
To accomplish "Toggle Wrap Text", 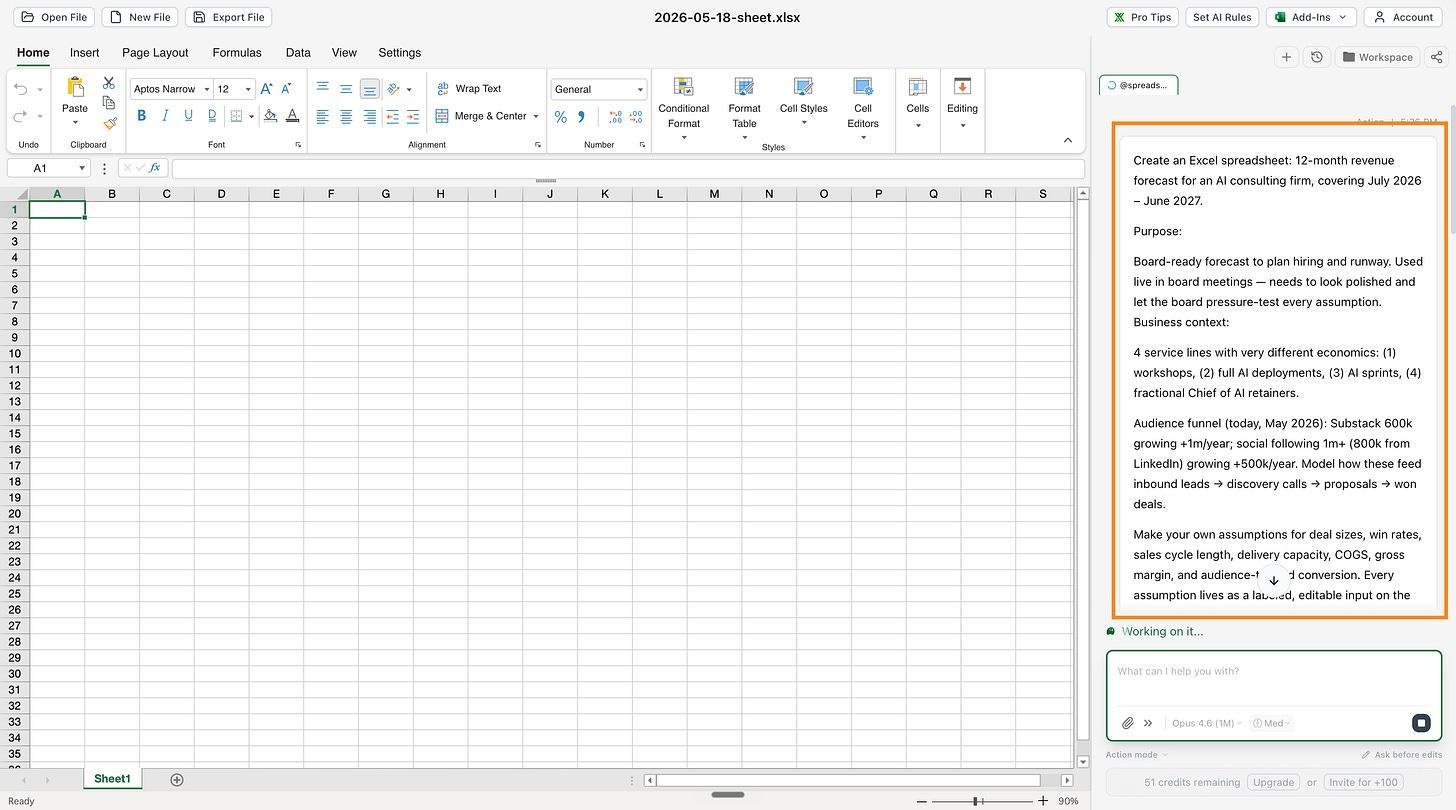I will tap(469, 89).
